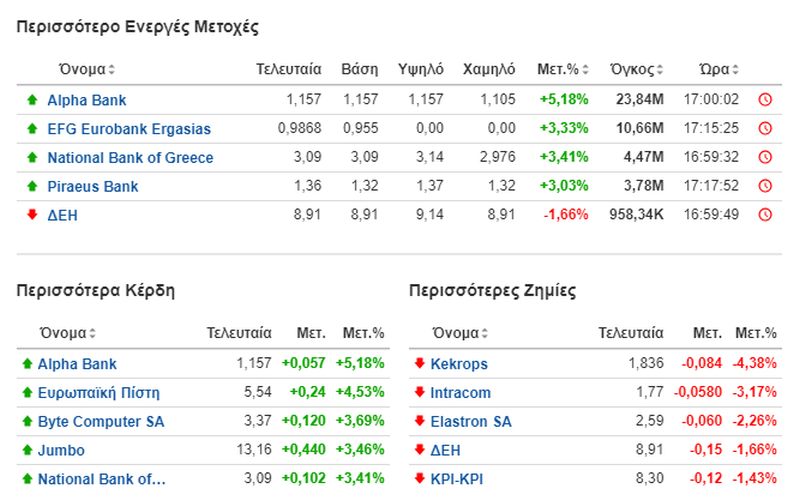Click the clock icon in ΔΕΗ active-stocks row
The height and width of the screenshot is (501, 800).
click(x=765, y=215)
